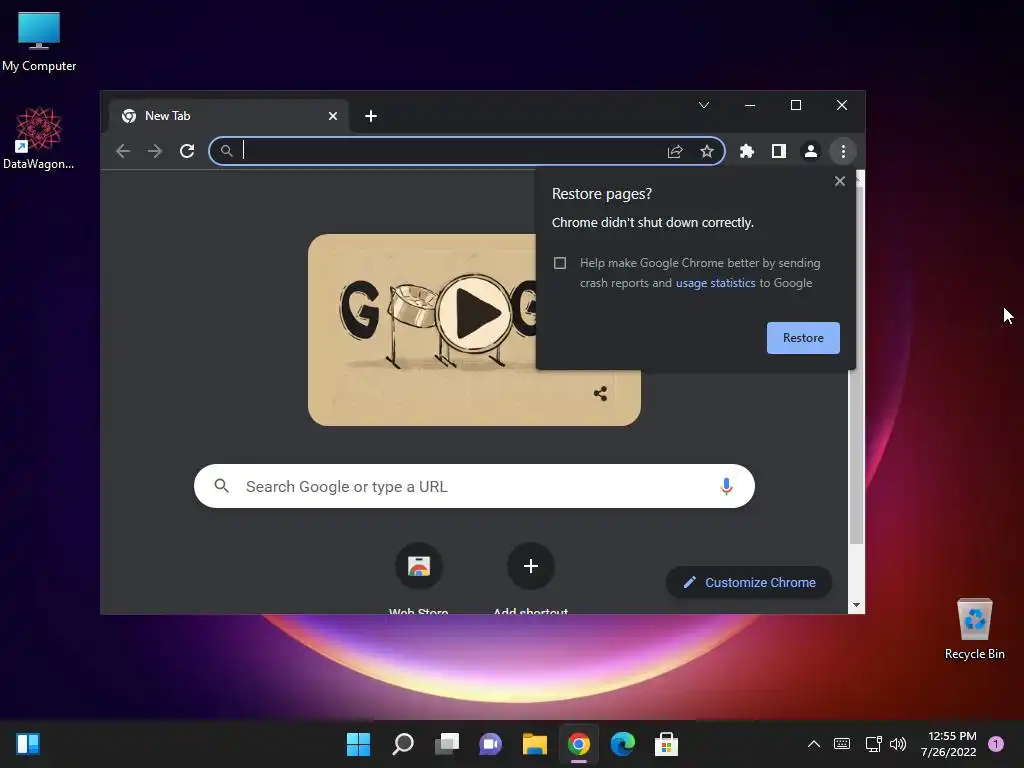Open Chrome side panel icon

point(778,152)
